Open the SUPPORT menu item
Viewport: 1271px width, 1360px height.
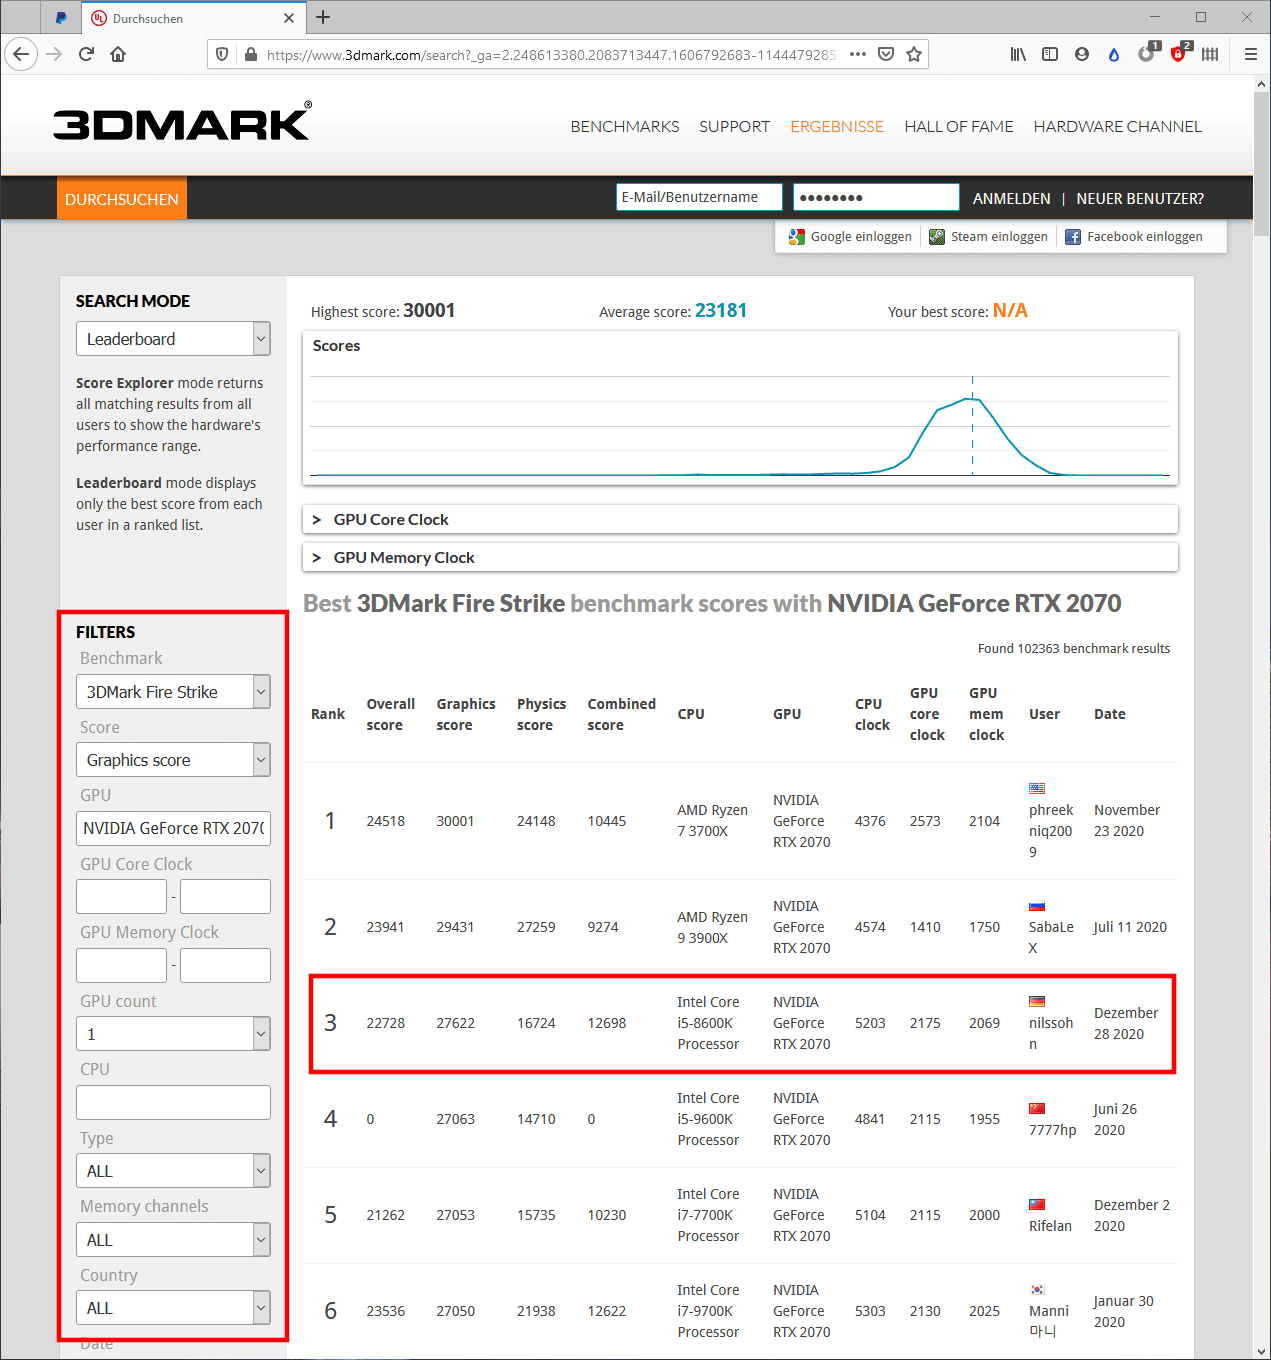[735, 127]
